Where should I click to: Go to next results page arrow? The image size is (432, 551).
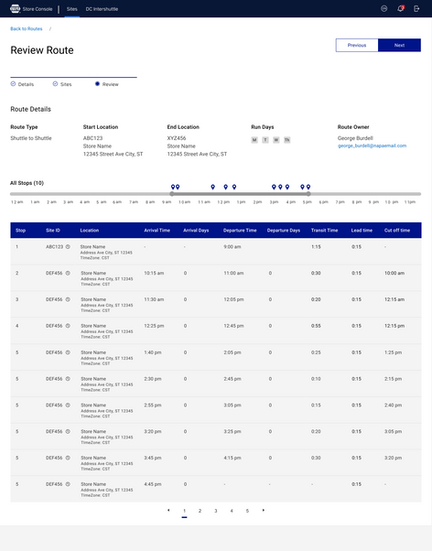[x=263, y=511]
